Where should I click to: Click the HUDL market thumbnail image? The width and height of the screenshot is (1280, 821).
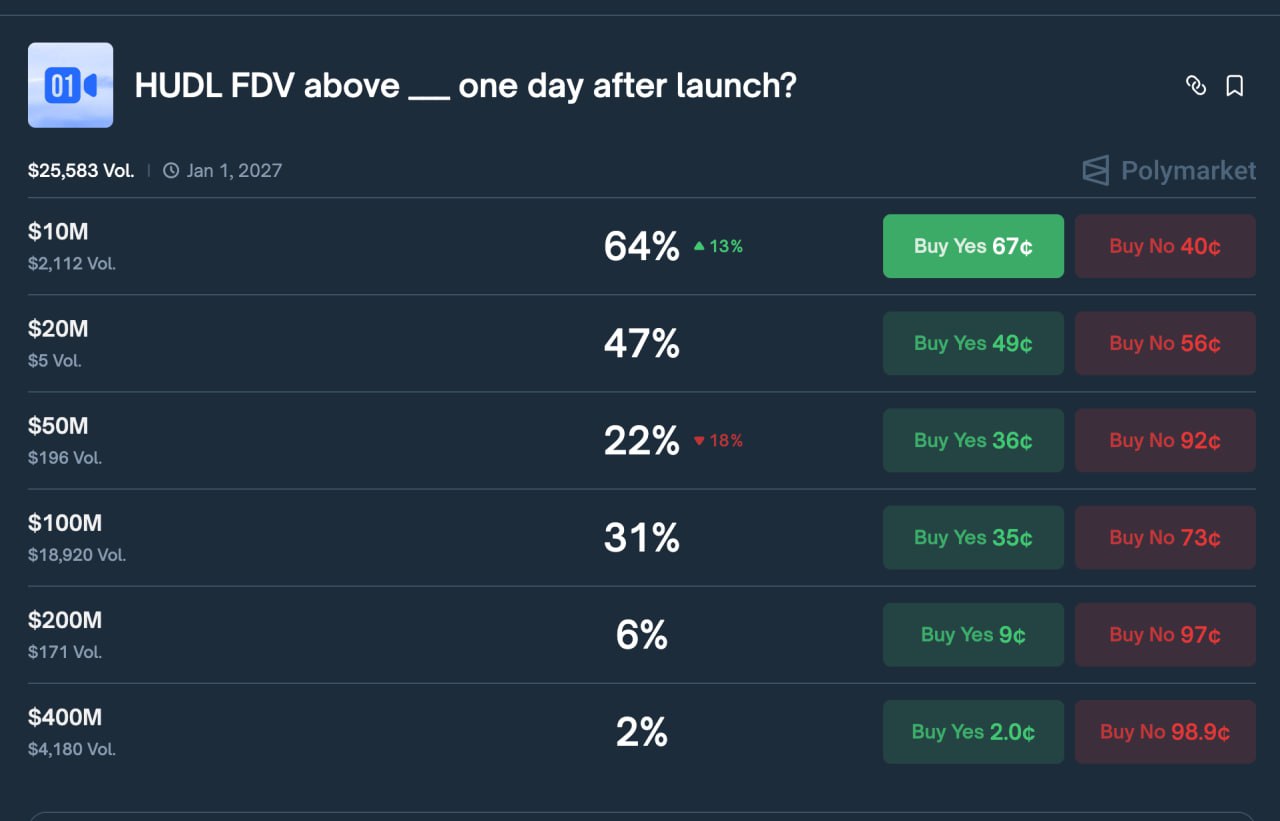coord(70,85)
